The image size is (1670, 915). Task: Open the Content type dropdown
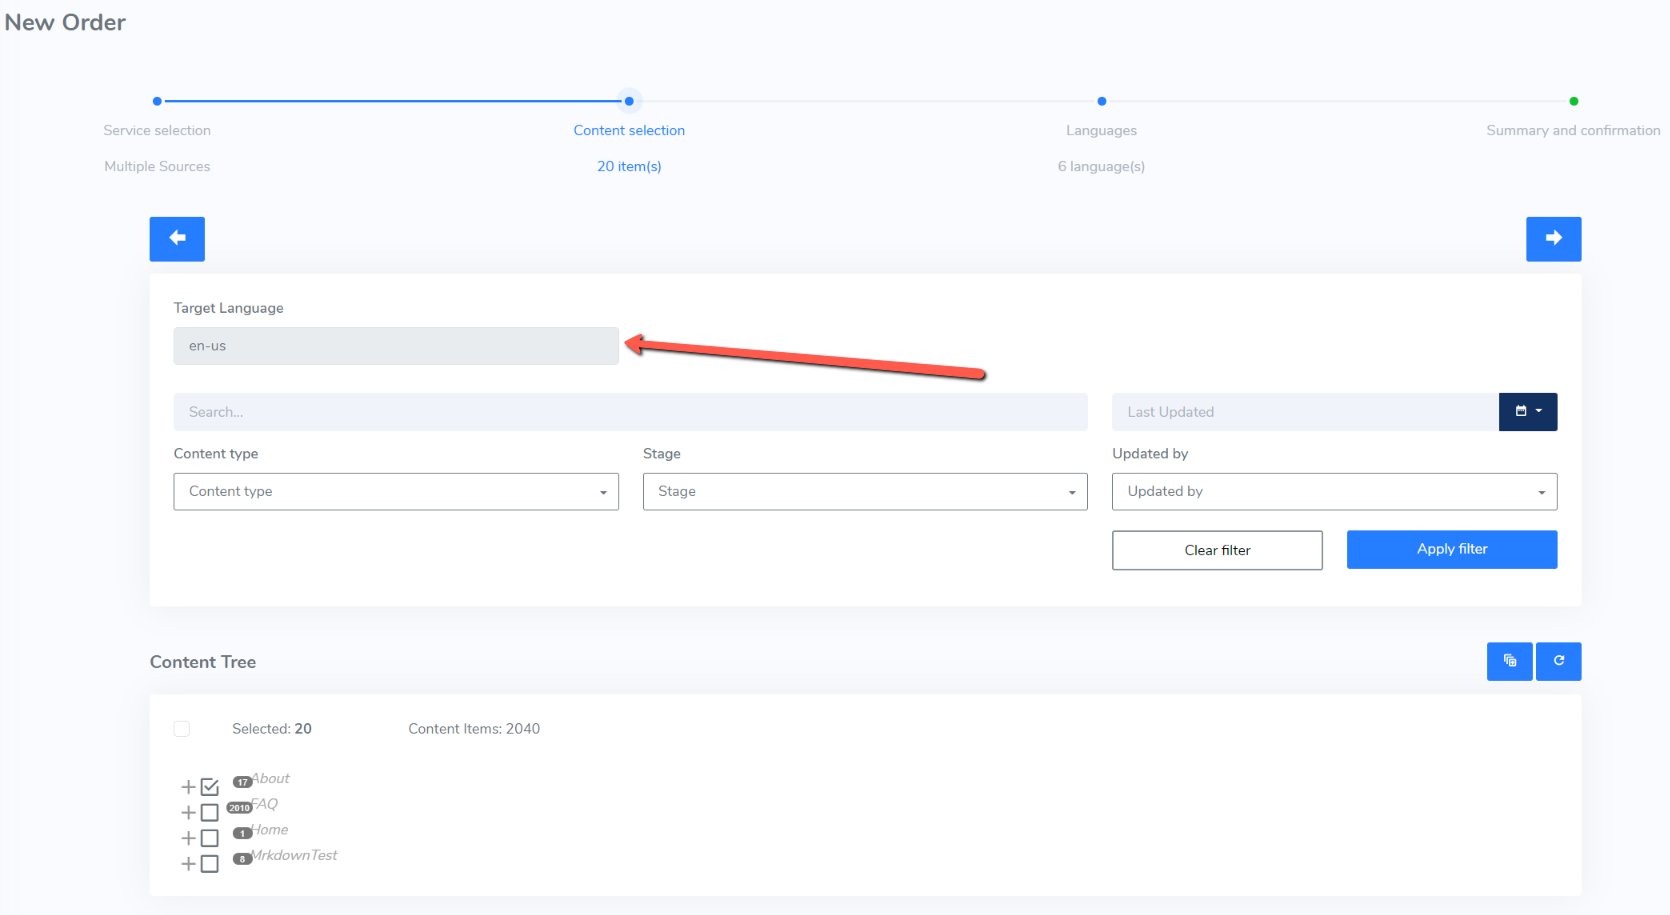396,492
